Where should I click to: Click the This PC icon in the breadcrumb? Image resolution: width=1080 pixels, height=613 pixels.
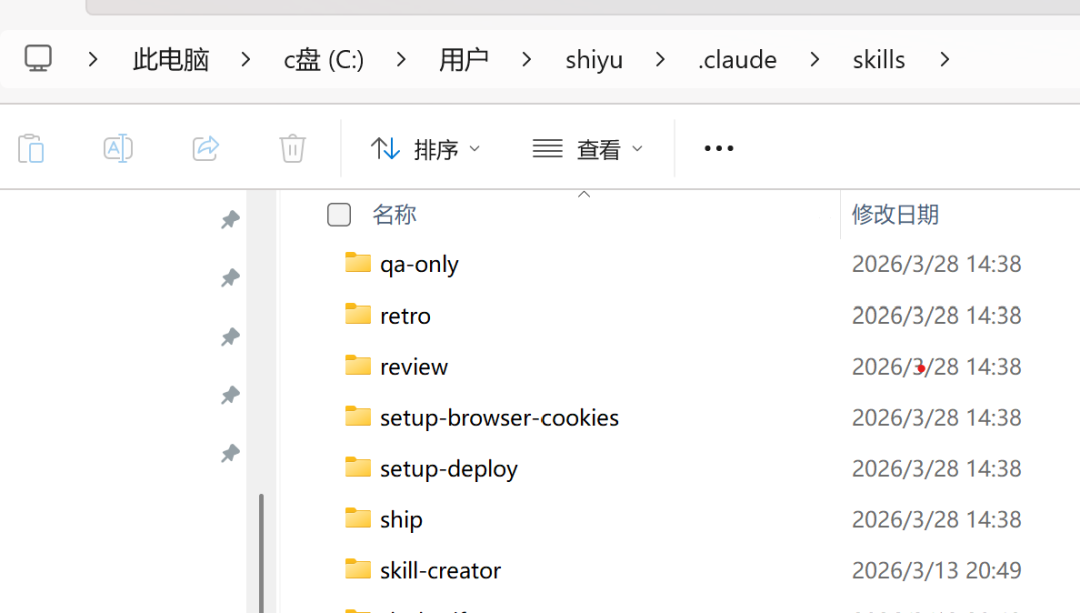click(x=38, y=58)
